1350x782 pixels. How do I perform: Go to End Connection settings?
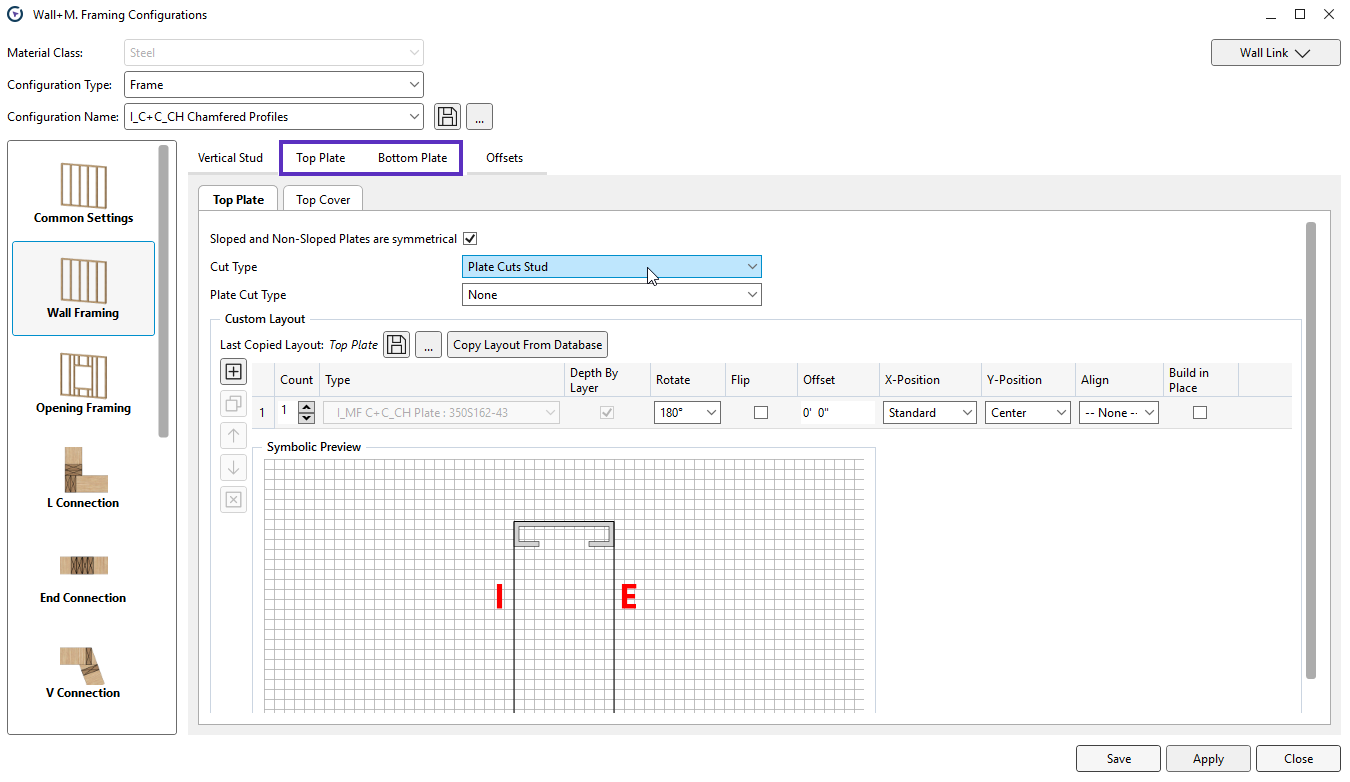click(x=83, y=574)
